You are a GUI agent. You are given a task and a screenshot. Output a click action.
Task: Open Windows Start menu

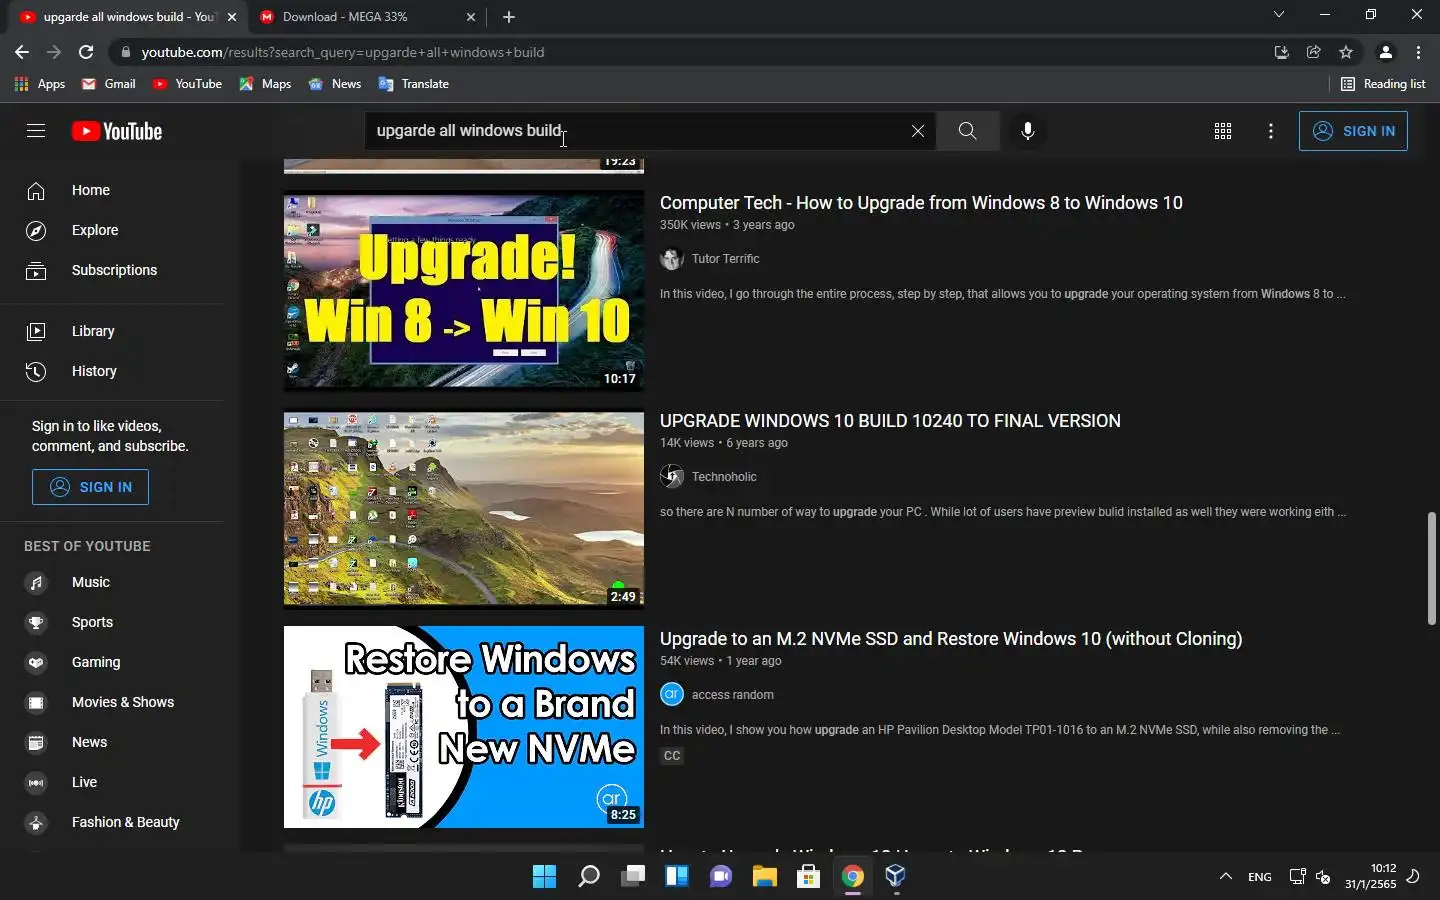click(x=544, y=876)
